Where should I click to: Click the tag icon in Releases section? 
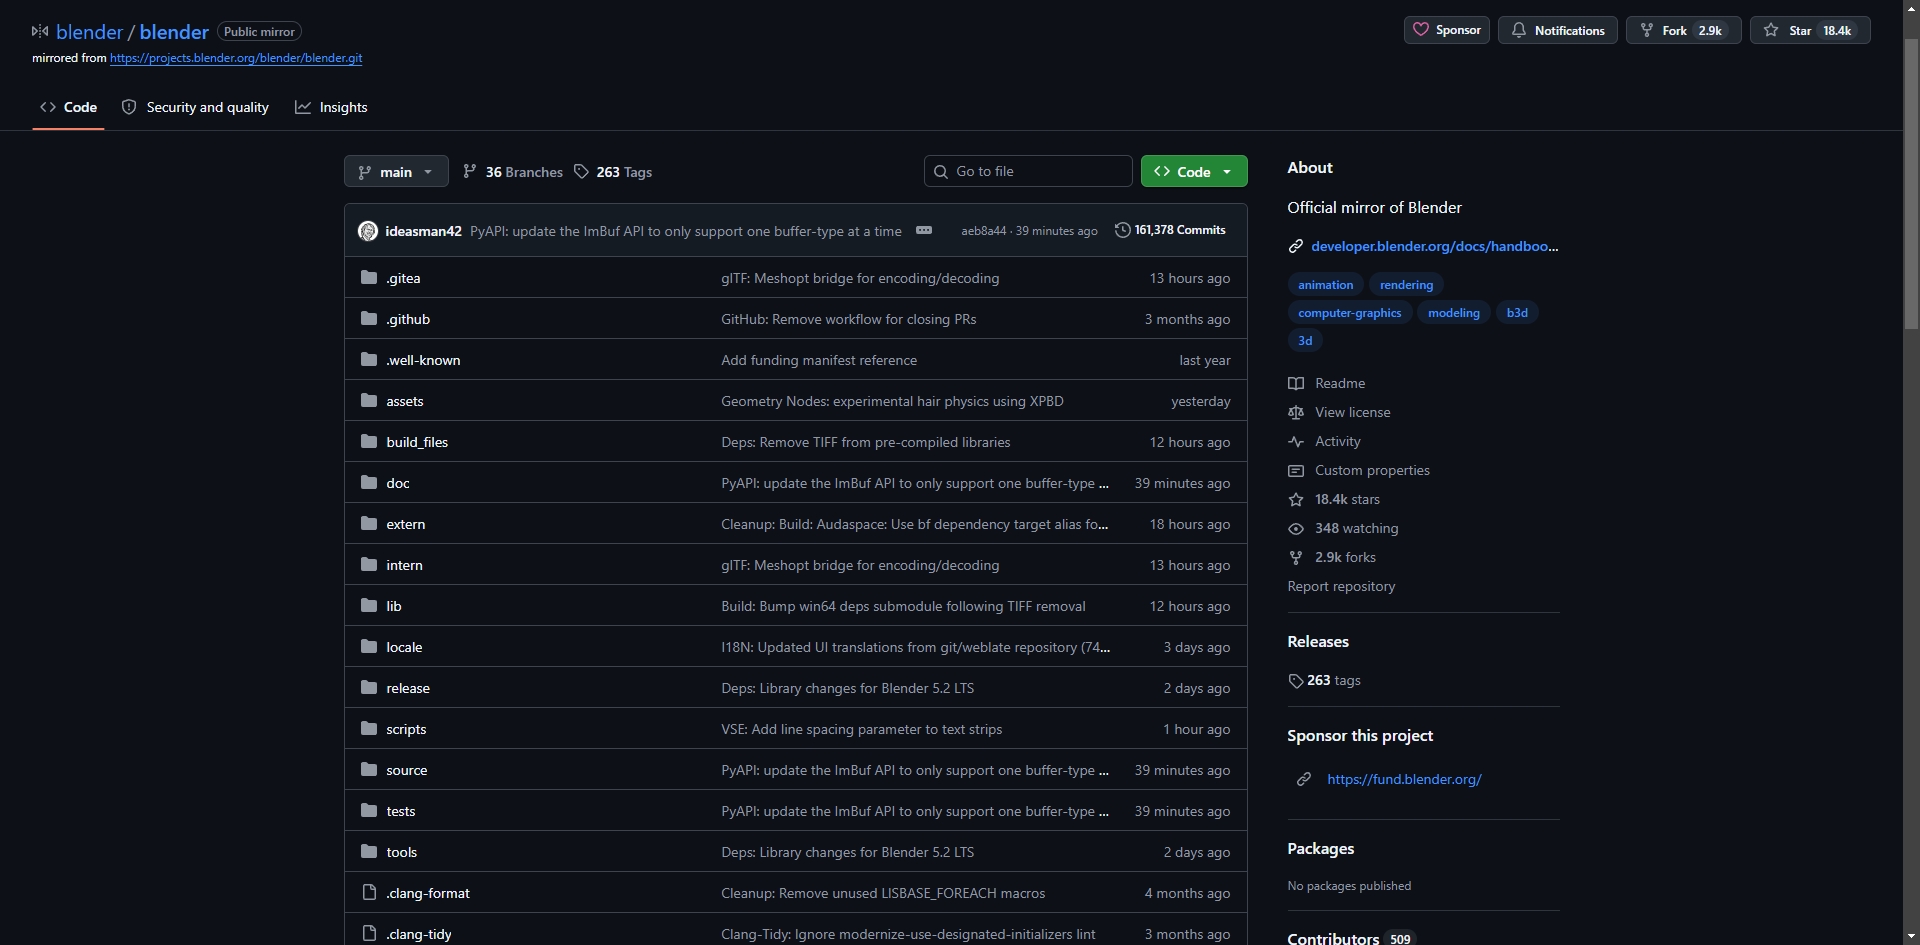(1296, 681)
